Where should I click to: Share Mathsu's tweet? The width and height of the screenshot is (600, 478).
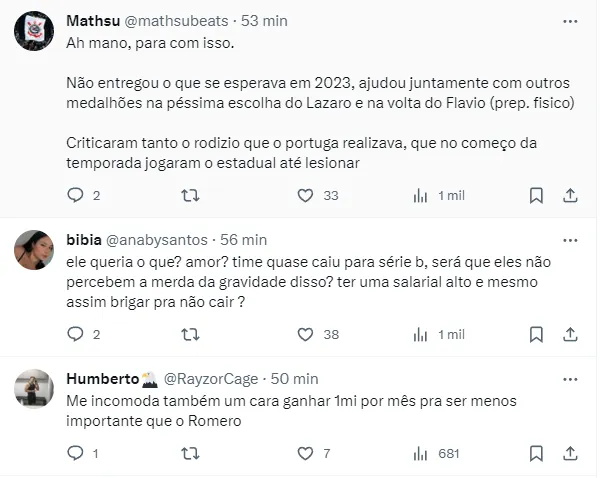pyautogui.click(x=571, y=196)
